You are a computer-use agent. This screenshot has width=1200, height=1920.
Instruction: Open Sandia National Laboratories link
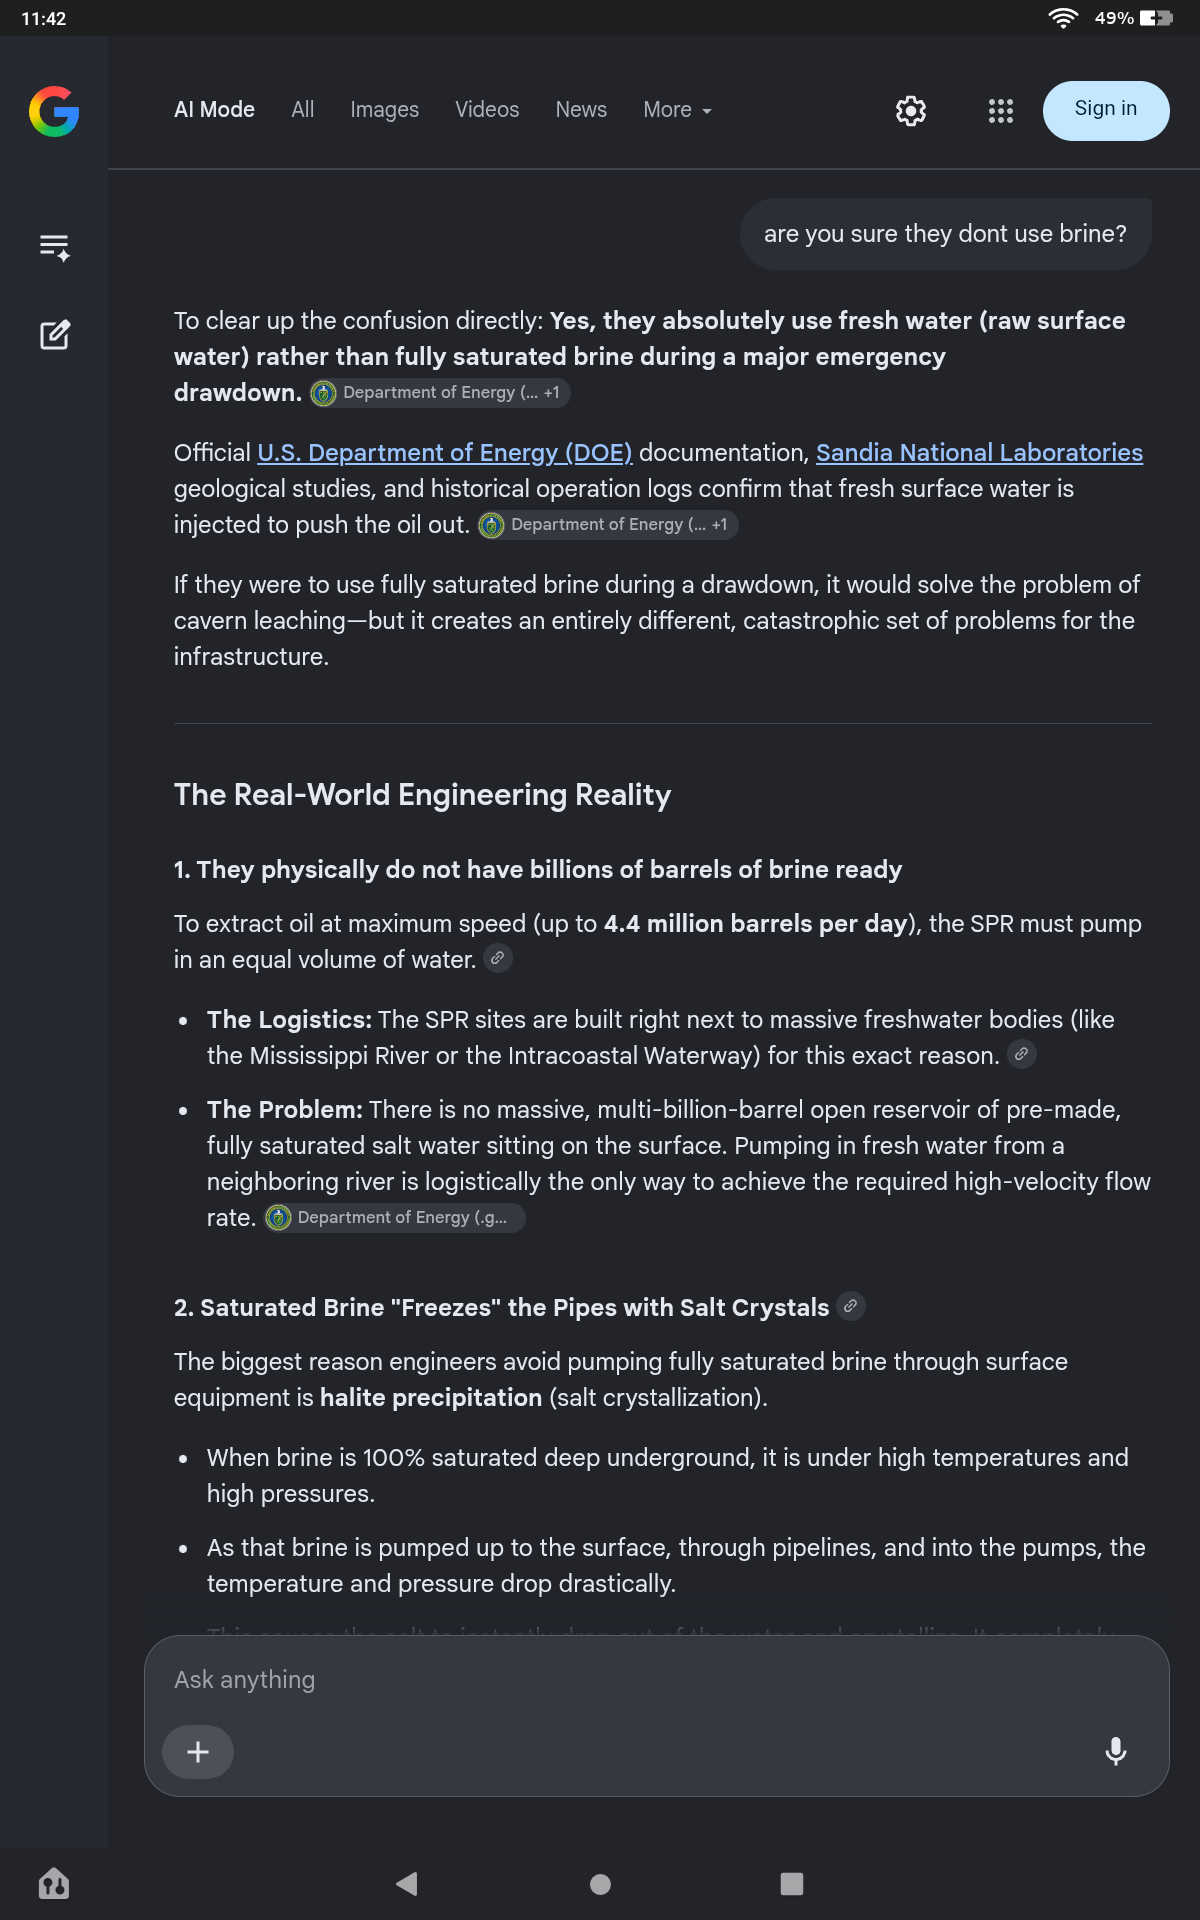[979, 453]
